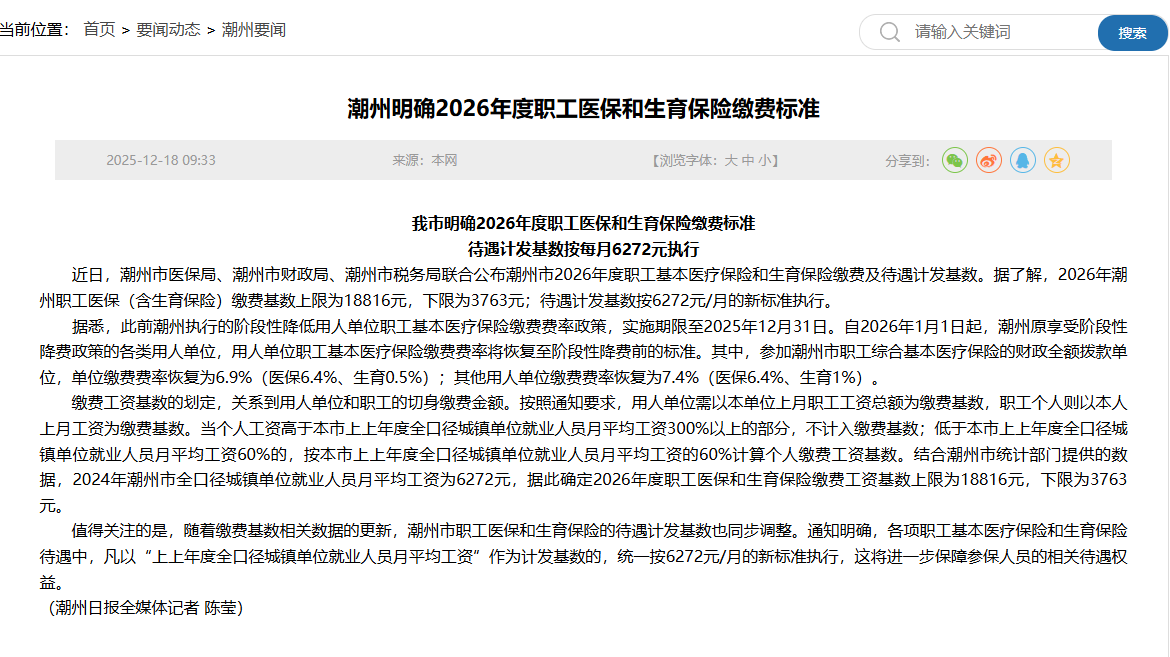Open 要闻动态 breadcrumb section
Screen dimensions: 1170x657
coord(168,30)
